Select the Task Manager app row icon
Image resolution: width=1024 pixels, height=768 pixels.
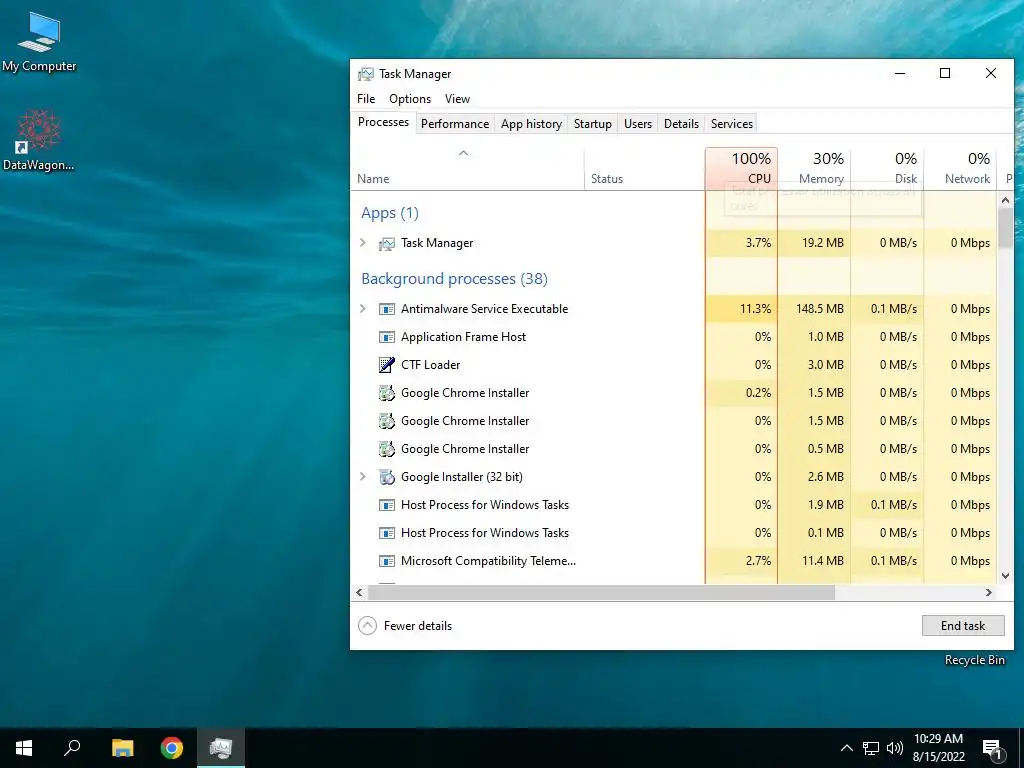pyautogui.click(x=387, y=244)
